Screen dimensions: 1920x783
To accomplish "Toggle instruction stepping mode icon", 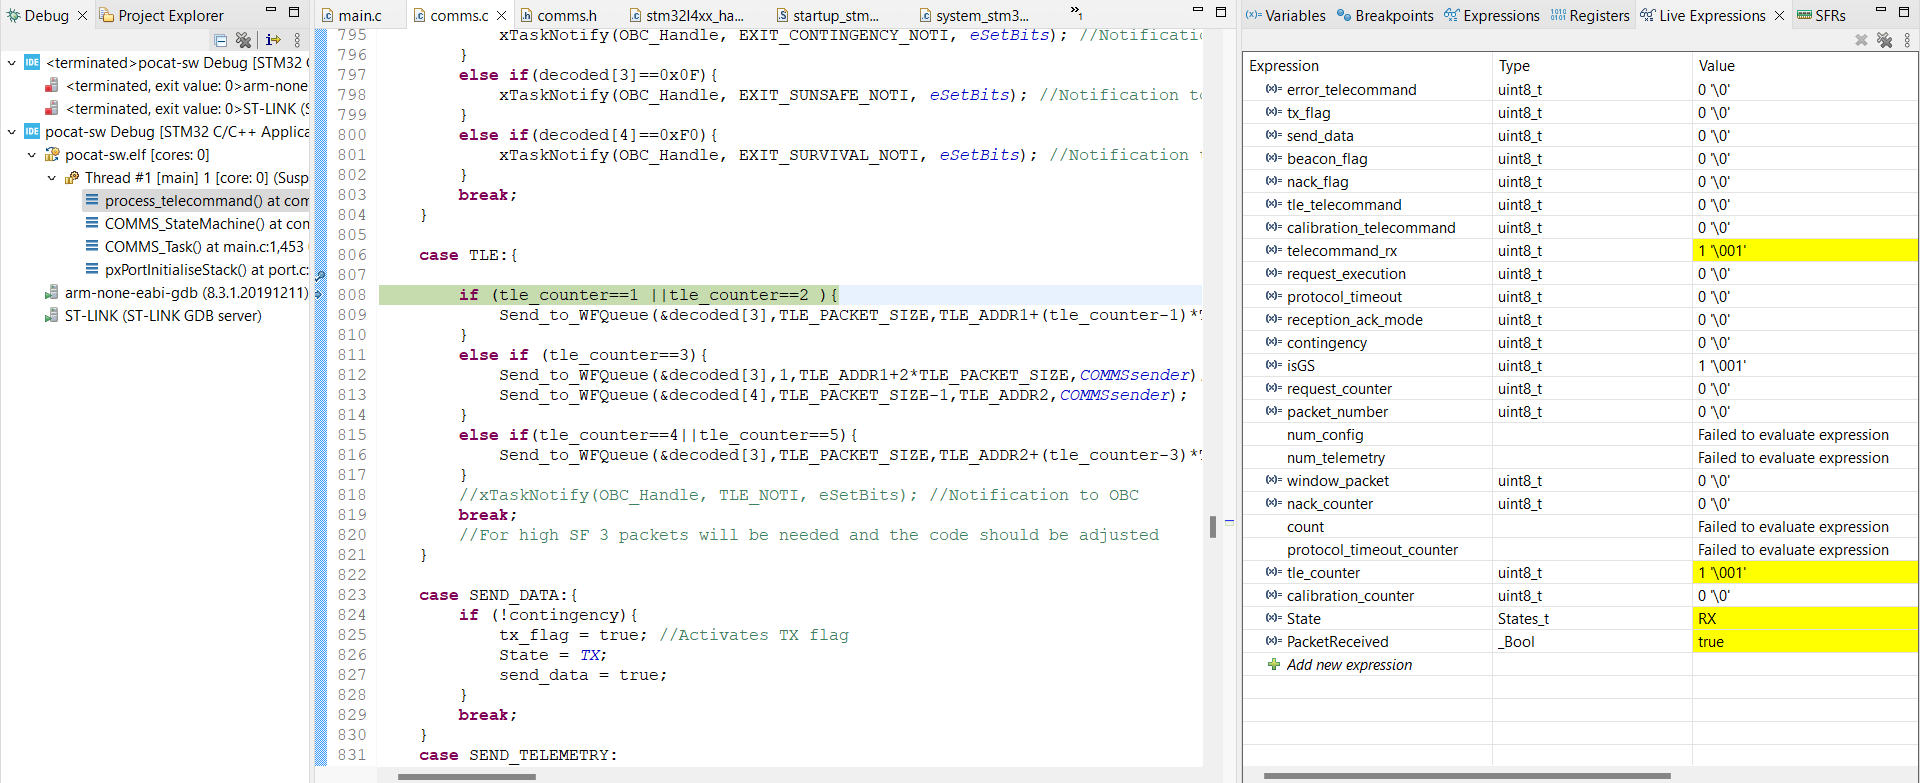I will (273, 40).
